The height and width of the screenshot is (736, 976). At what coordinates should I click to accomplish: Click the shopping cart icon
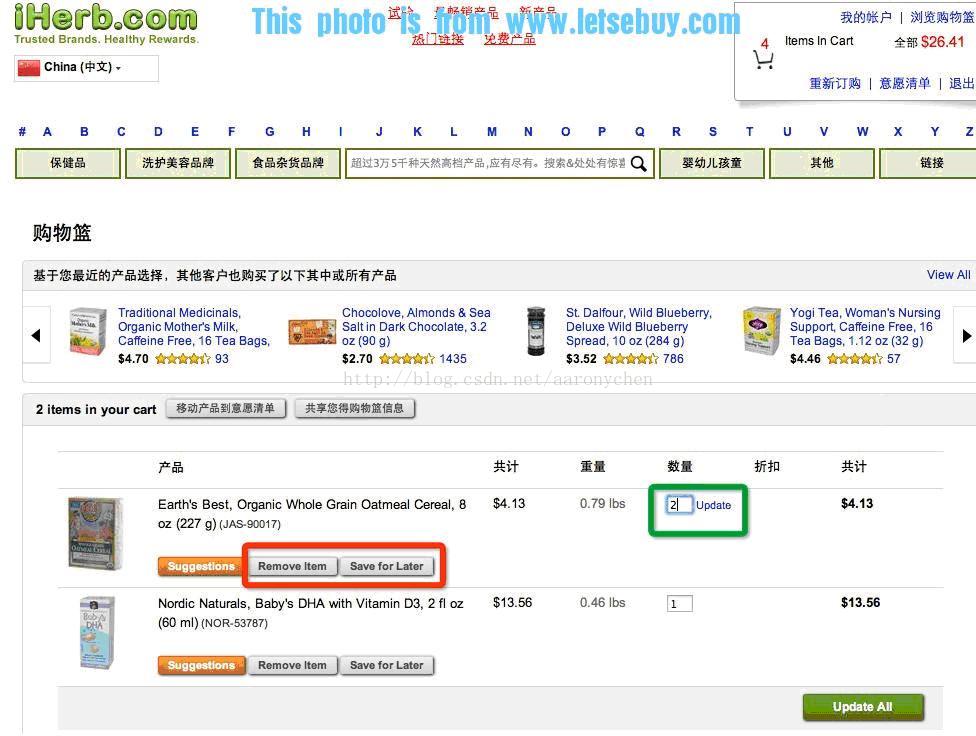pyautogui.click(x=763, y=60)
